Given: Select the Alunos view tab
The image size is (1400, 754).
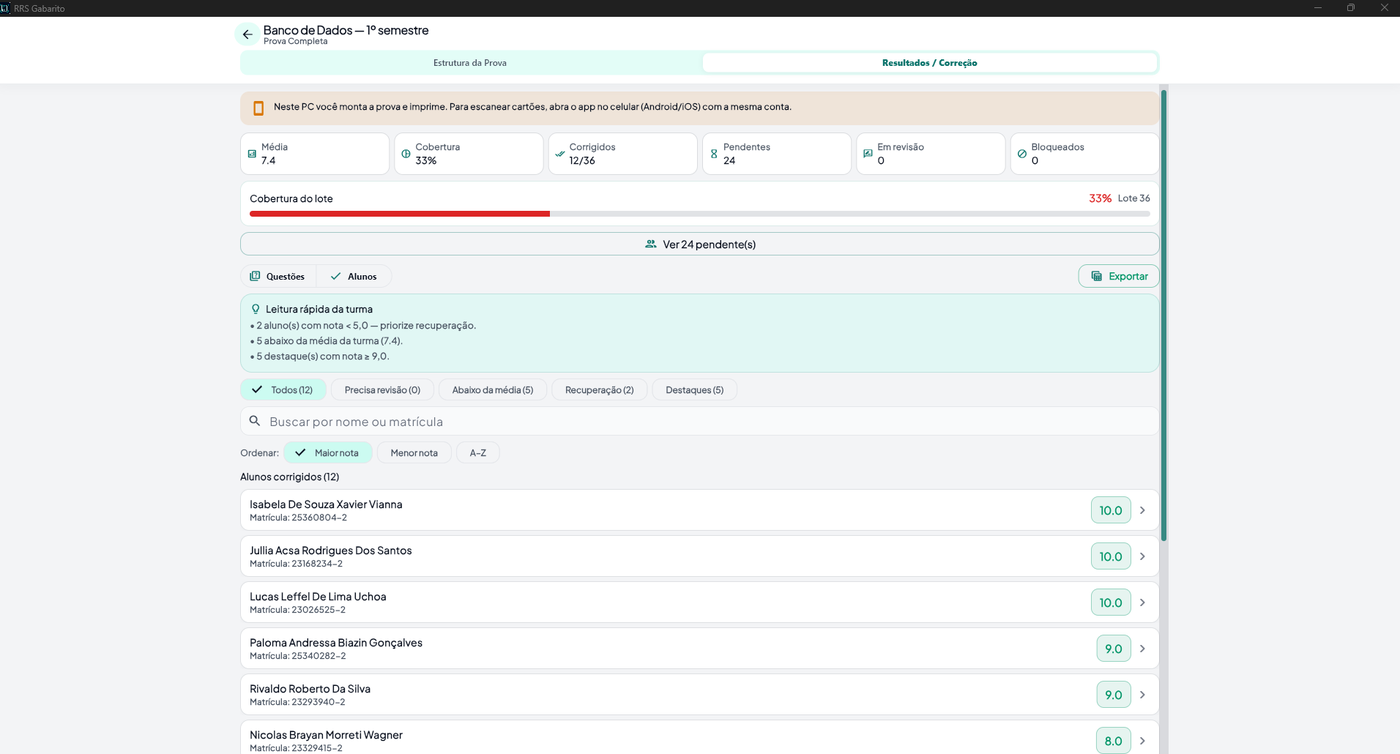Looking at the screenshot, I should coord(354,276).
